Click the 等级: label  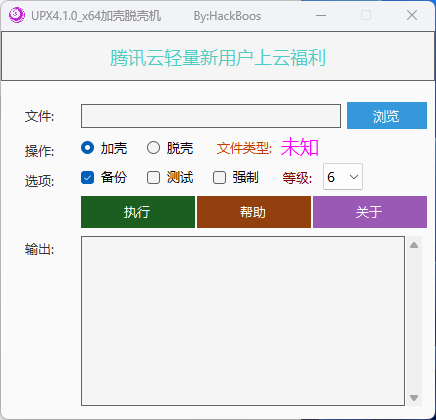297,178
